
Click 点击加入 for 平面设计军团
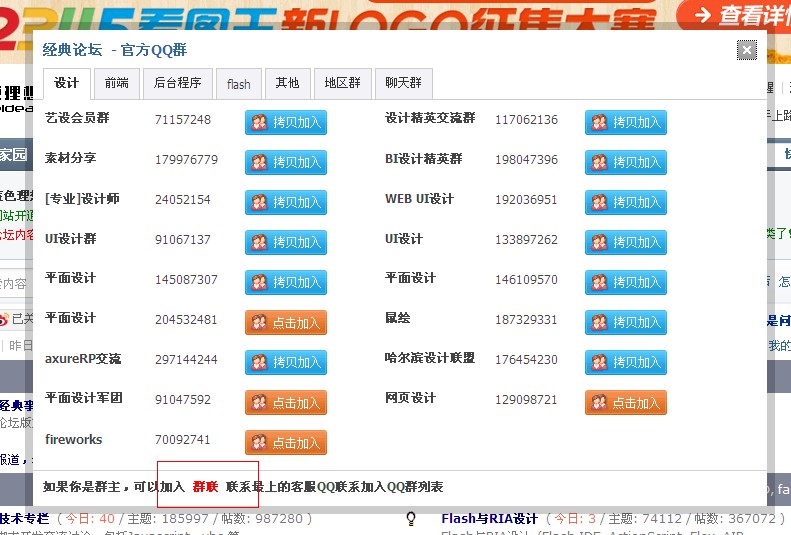[286, 402]
